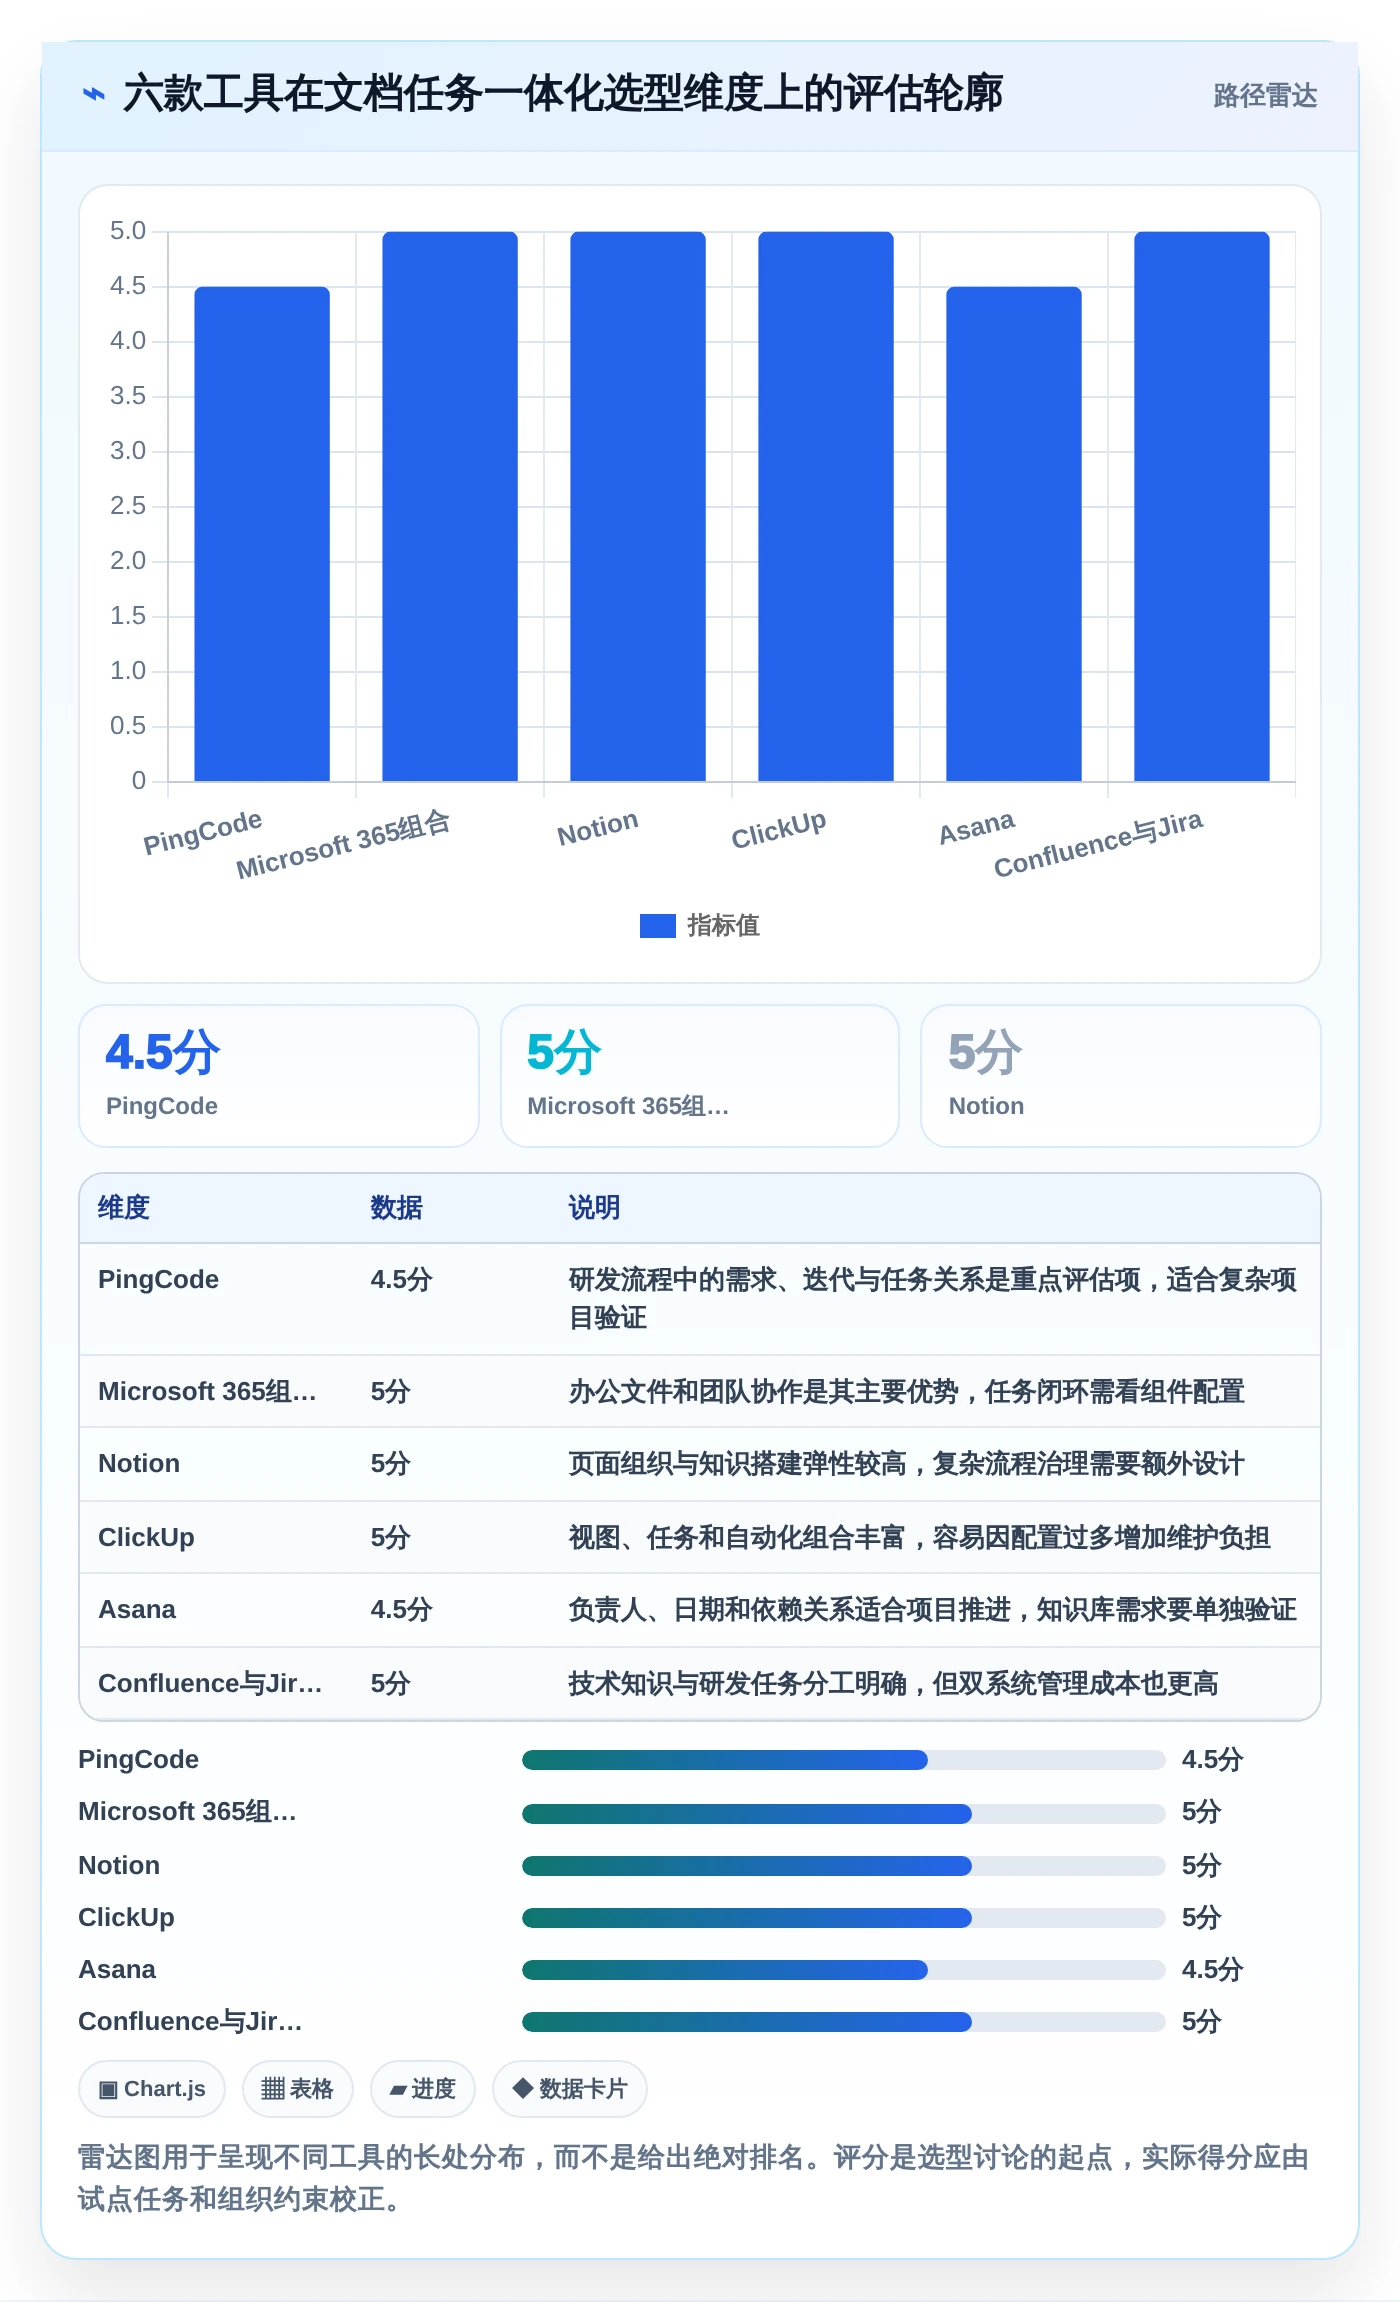Click the Confluence与Jira axis label

click(x=1098, y=844)
